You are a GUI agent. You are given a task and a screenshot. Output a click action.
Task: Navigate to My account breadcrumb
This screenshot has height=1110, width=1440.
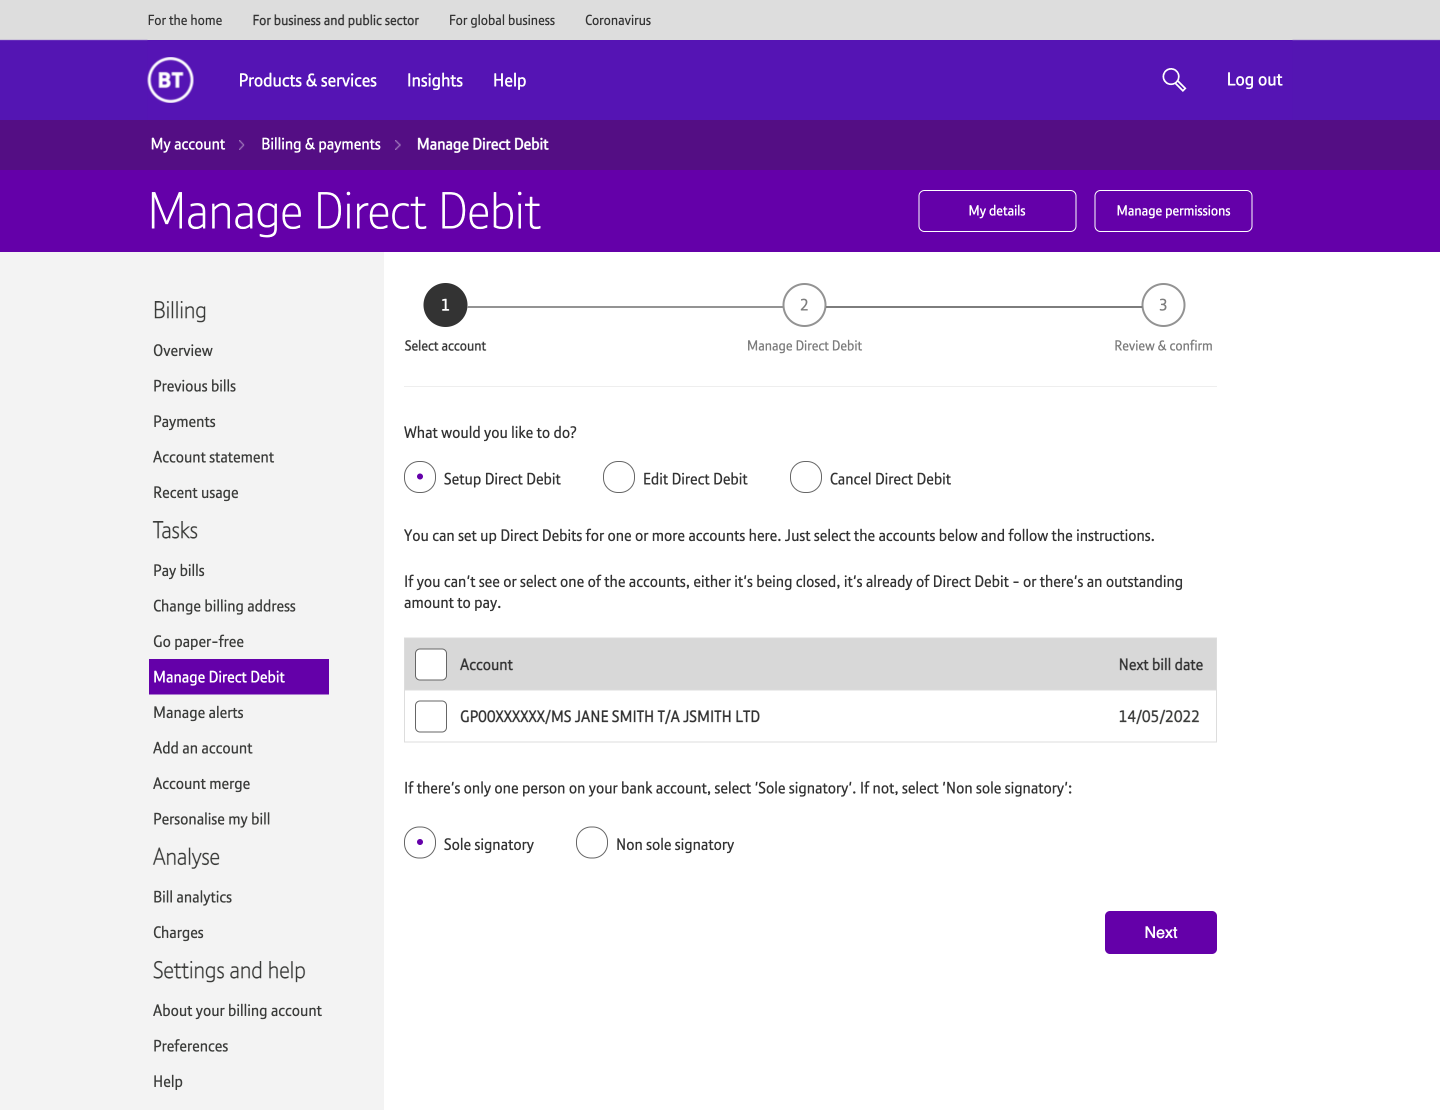click(x=188, y=144)
